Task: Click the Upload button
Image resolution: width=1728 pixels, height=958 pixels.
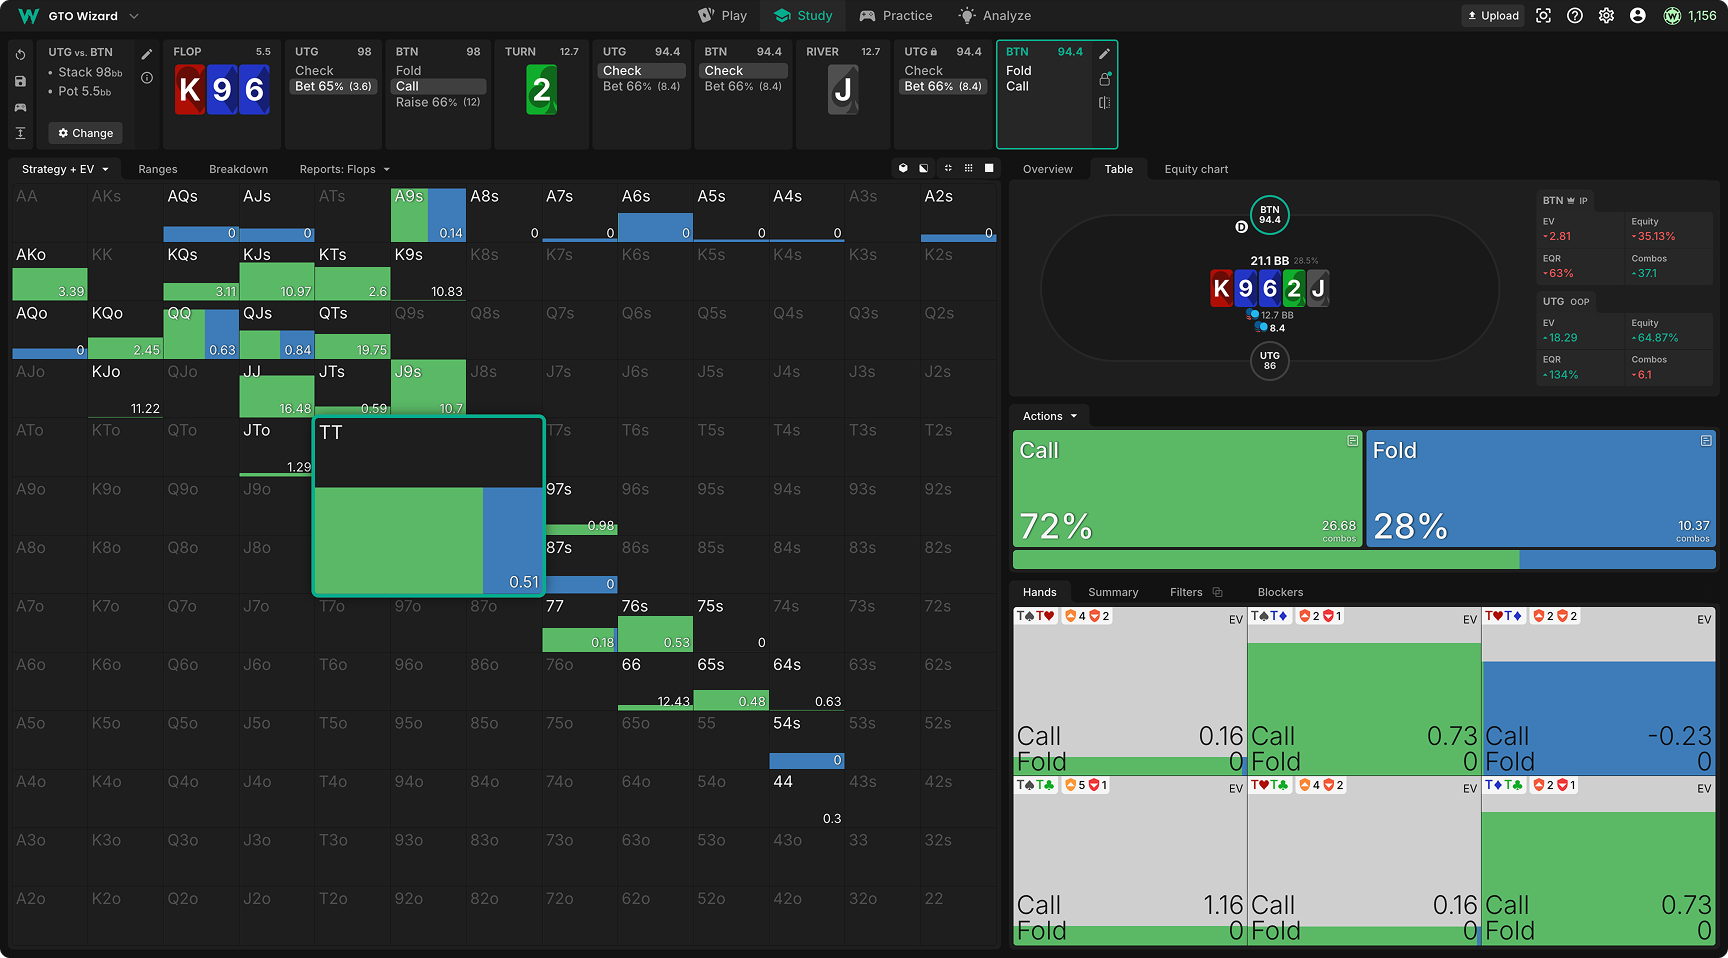Action: [x=1493, y=16]
